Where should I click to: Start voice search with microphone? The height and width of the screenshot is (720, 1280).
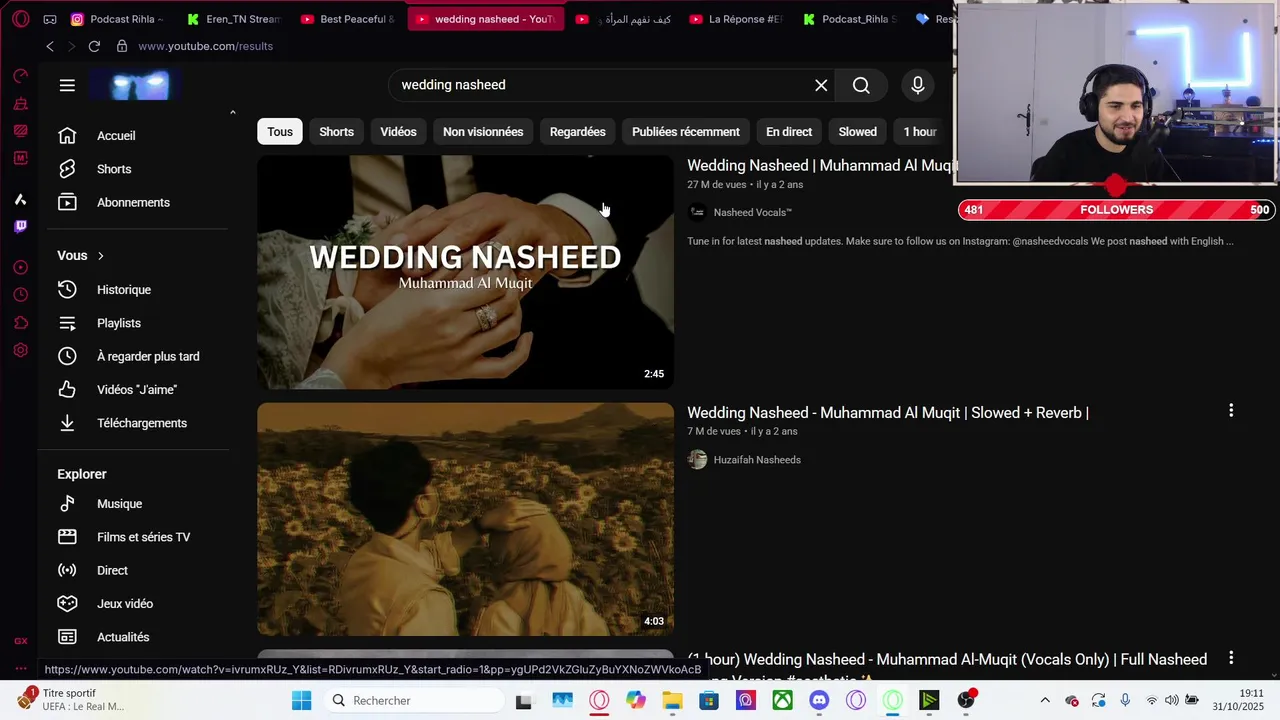917,85
